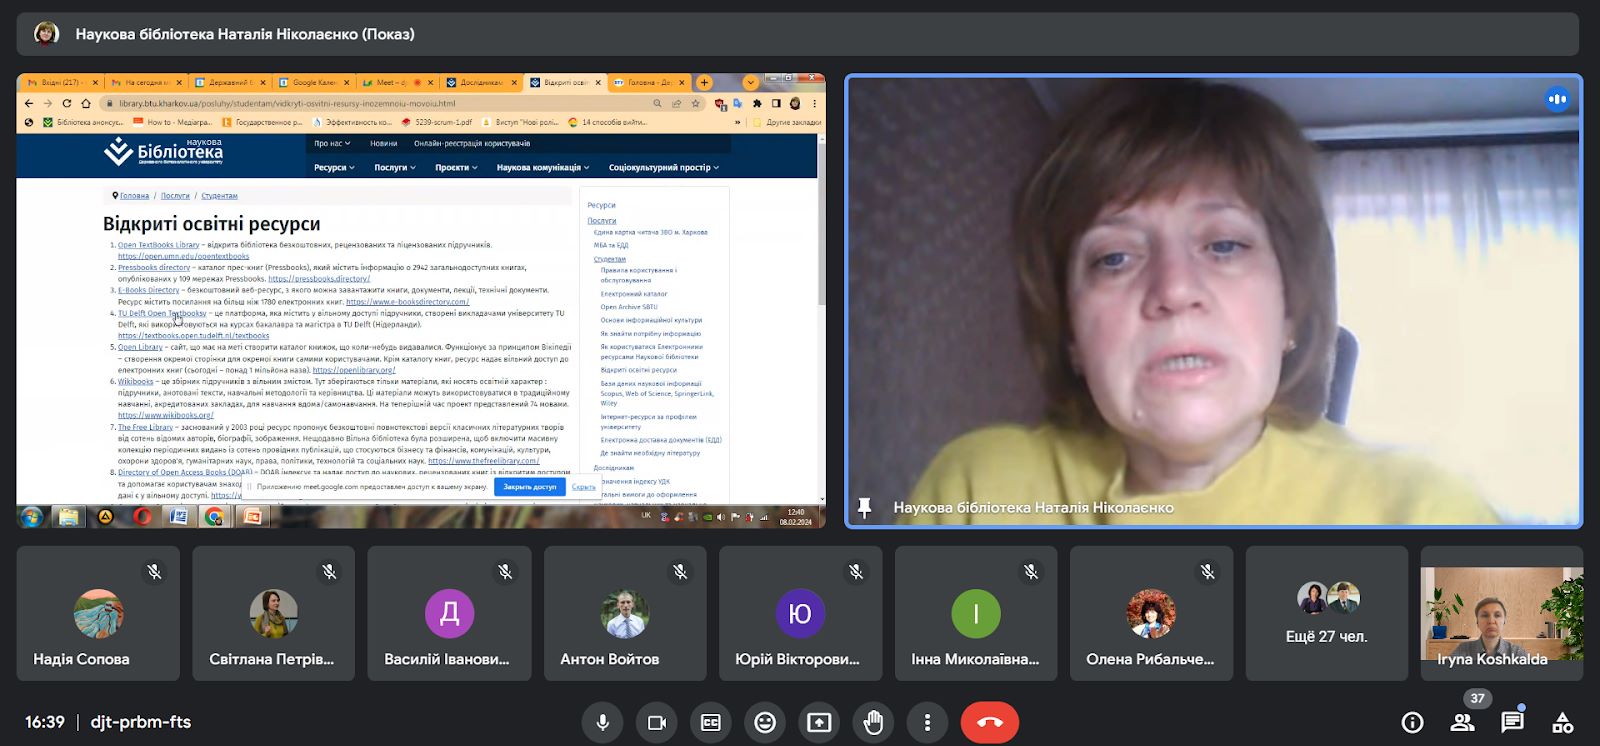Open the TU Delft Open Textbooks link
Screen dimensions: 1600x746
coord(162,313)
